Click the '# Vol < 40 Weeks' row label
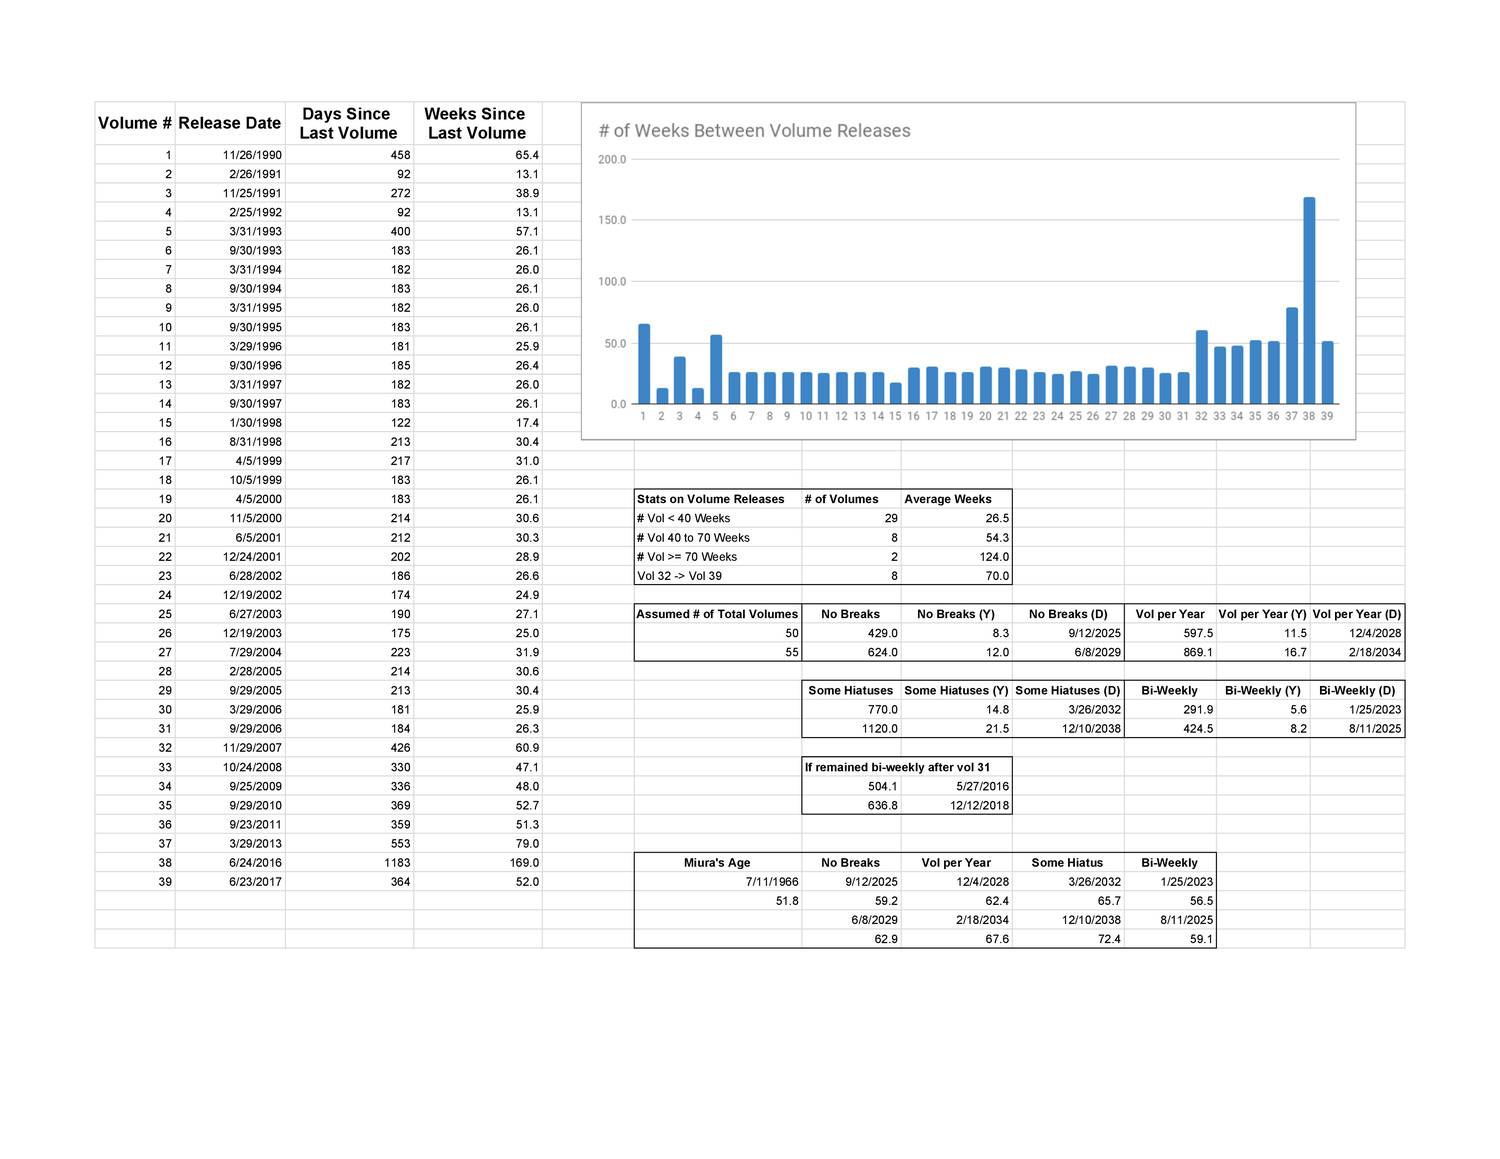This screenshot has height=1159, width=1500. click(x=718, y=518)
